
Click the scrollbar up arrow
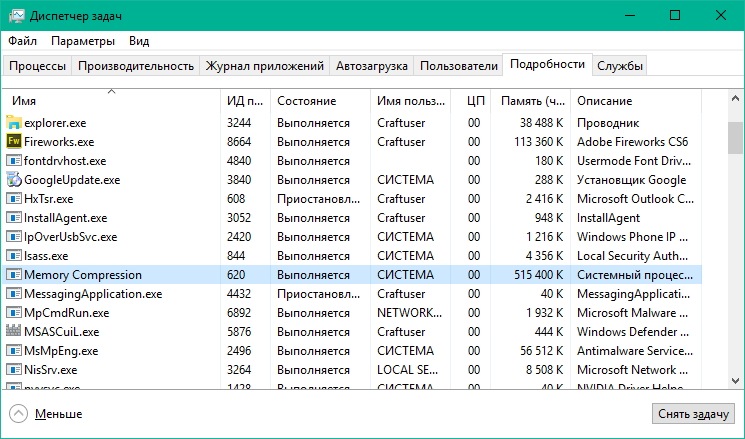(x=735, y=99)
